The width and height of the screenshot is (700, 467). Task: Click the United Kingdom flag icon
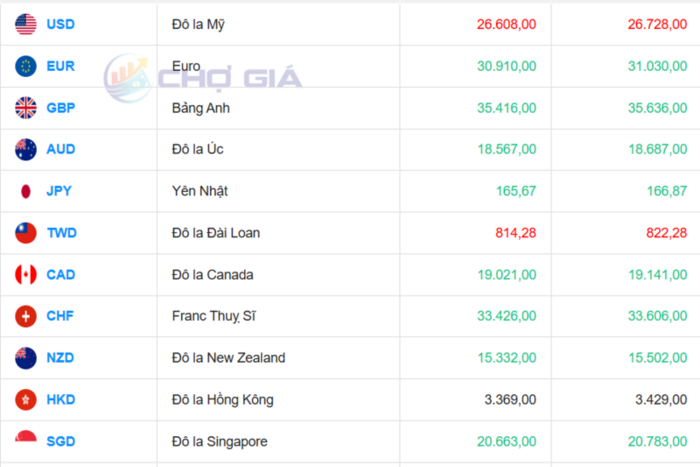(x=26, y=108)
